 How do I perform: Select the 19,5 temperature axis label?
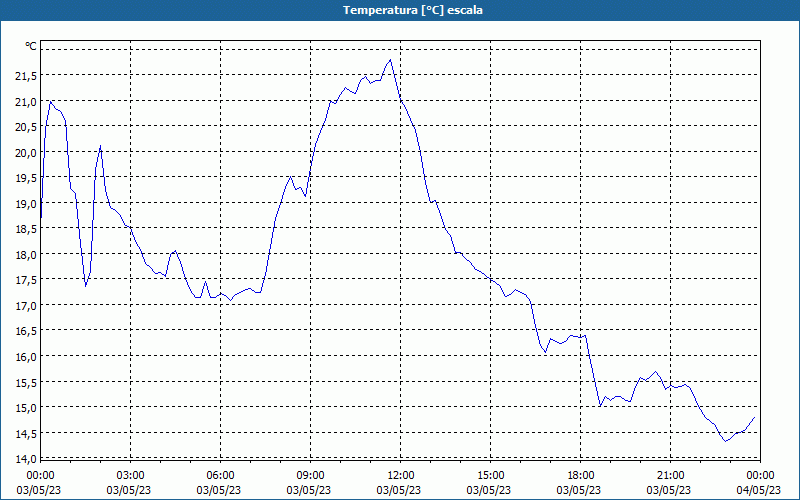click(x=26, y=179)
